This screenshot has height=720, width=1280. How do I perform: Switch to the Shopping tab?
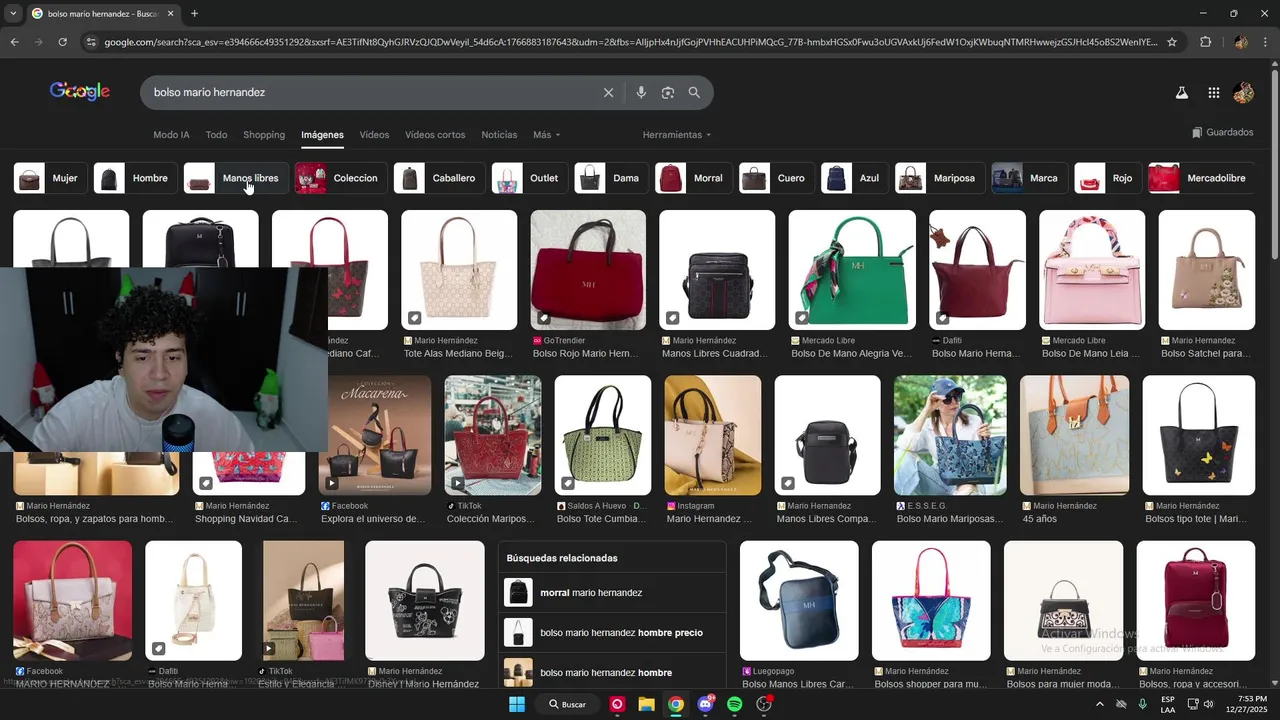(x=264, y=135)
